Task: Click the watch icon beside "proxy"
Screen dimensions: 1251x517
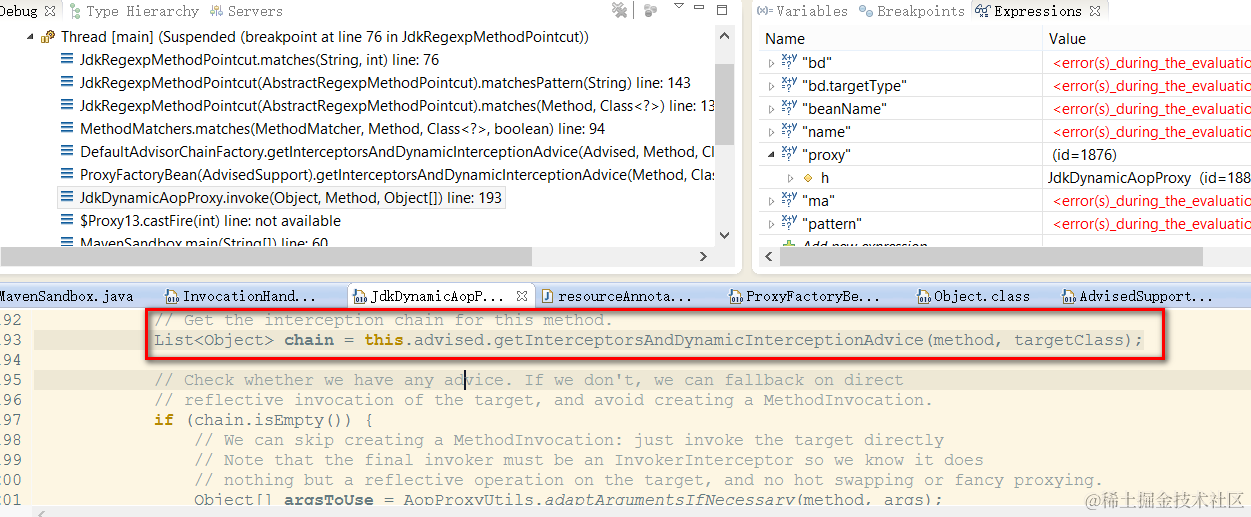Action: (x=789, y=154)
